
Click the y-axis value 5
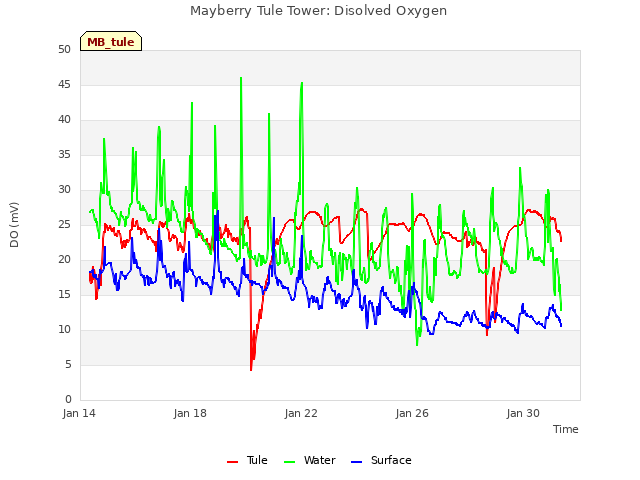click(68, 364)
